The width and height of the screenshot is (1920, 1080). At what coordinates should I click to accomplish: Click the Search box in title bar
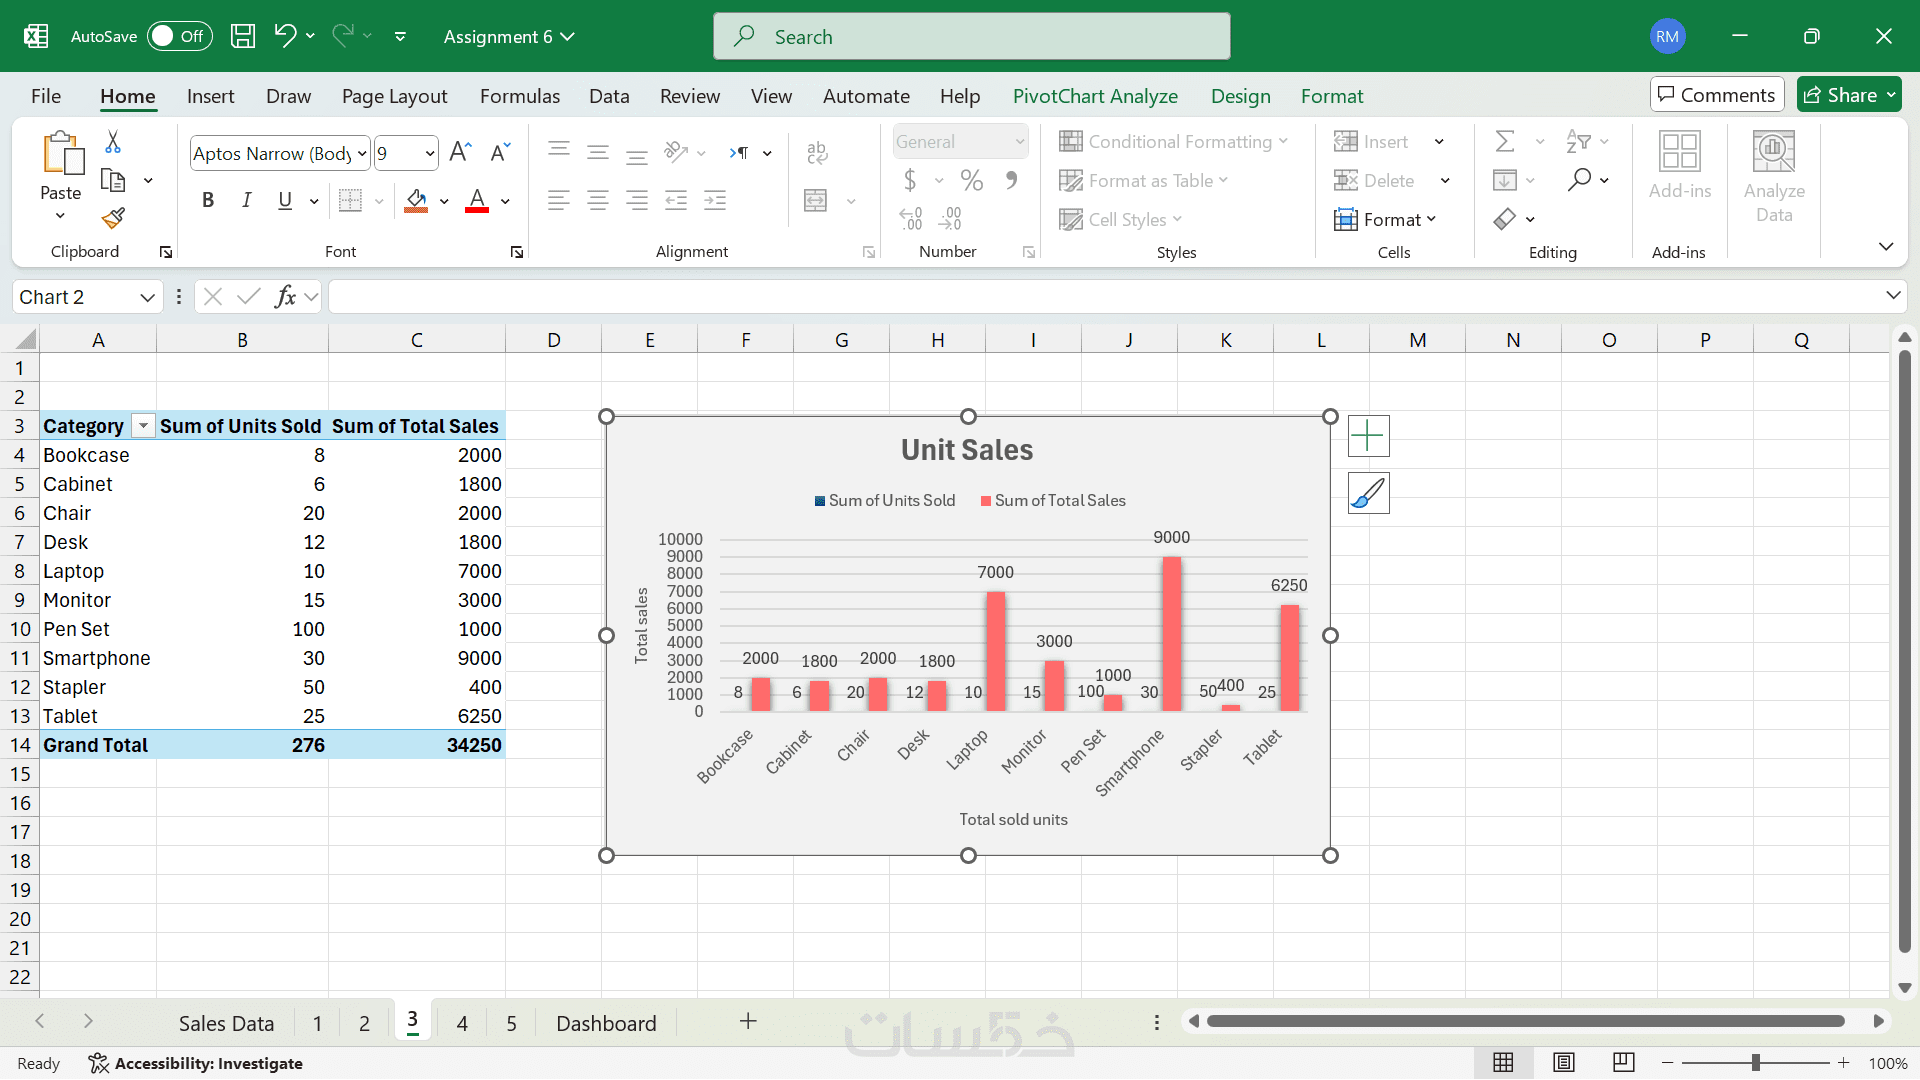(971, 37)
